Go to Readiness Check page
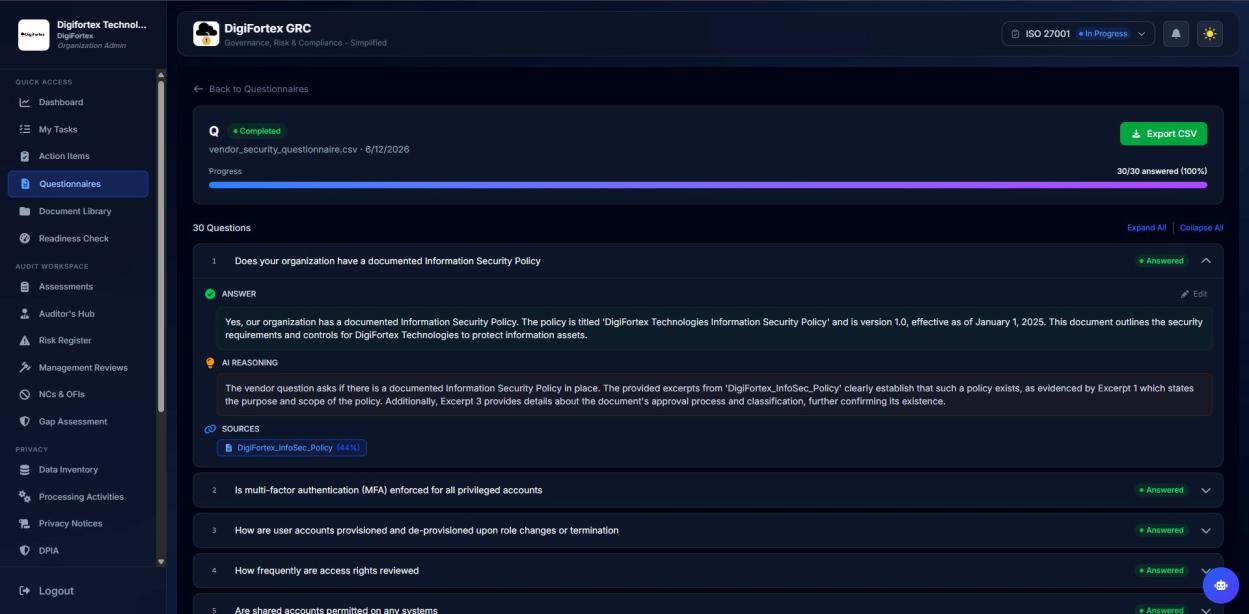The image size is (1249, 614). 73,238
